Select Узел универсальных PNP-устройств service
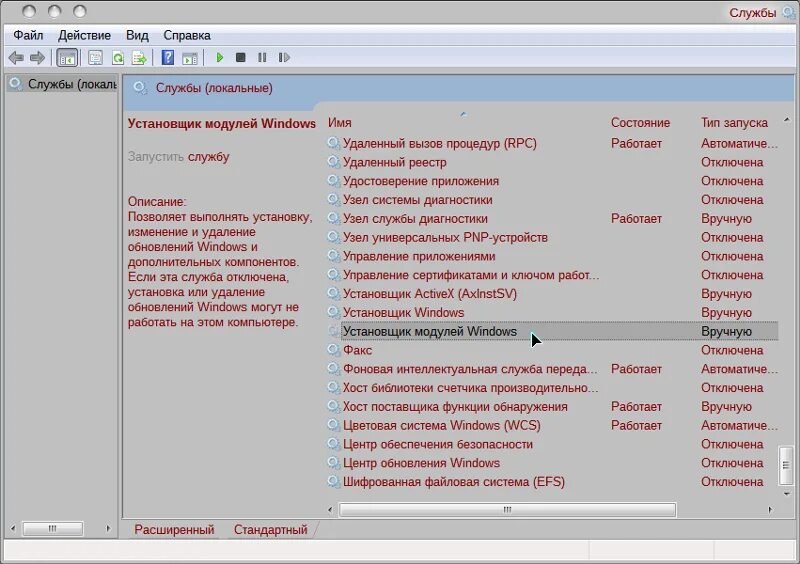 552,238
